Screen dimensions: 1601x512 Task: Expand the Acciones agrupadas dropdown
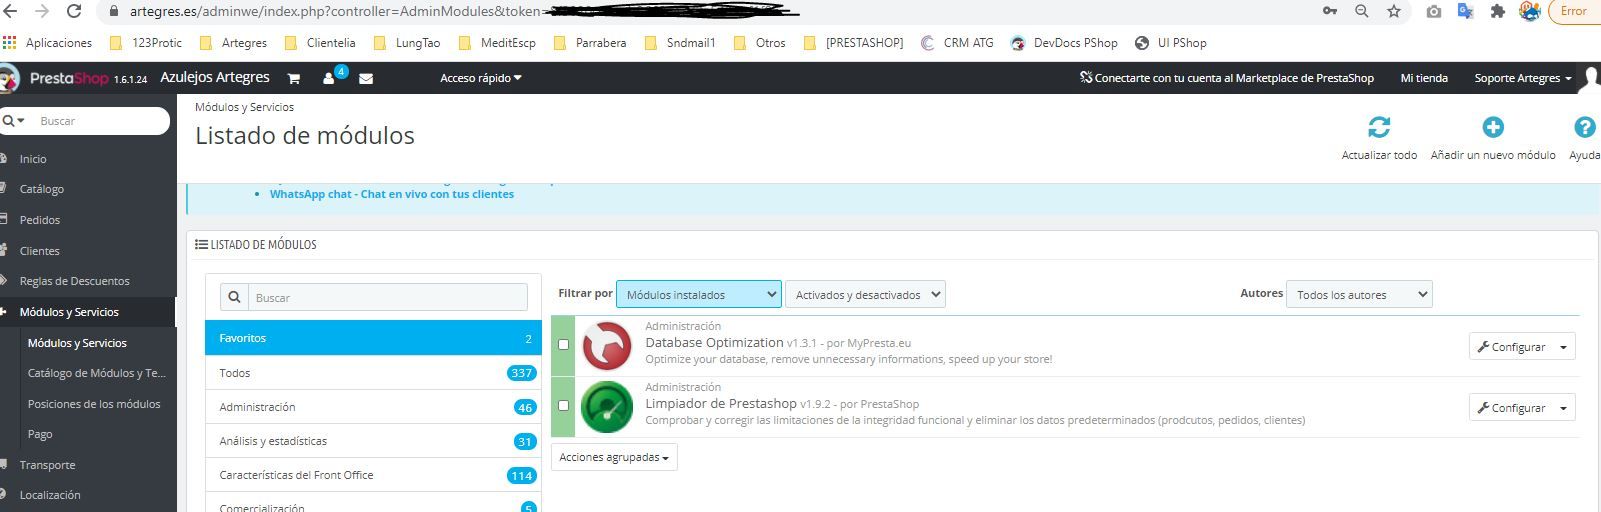pos(614,457)
